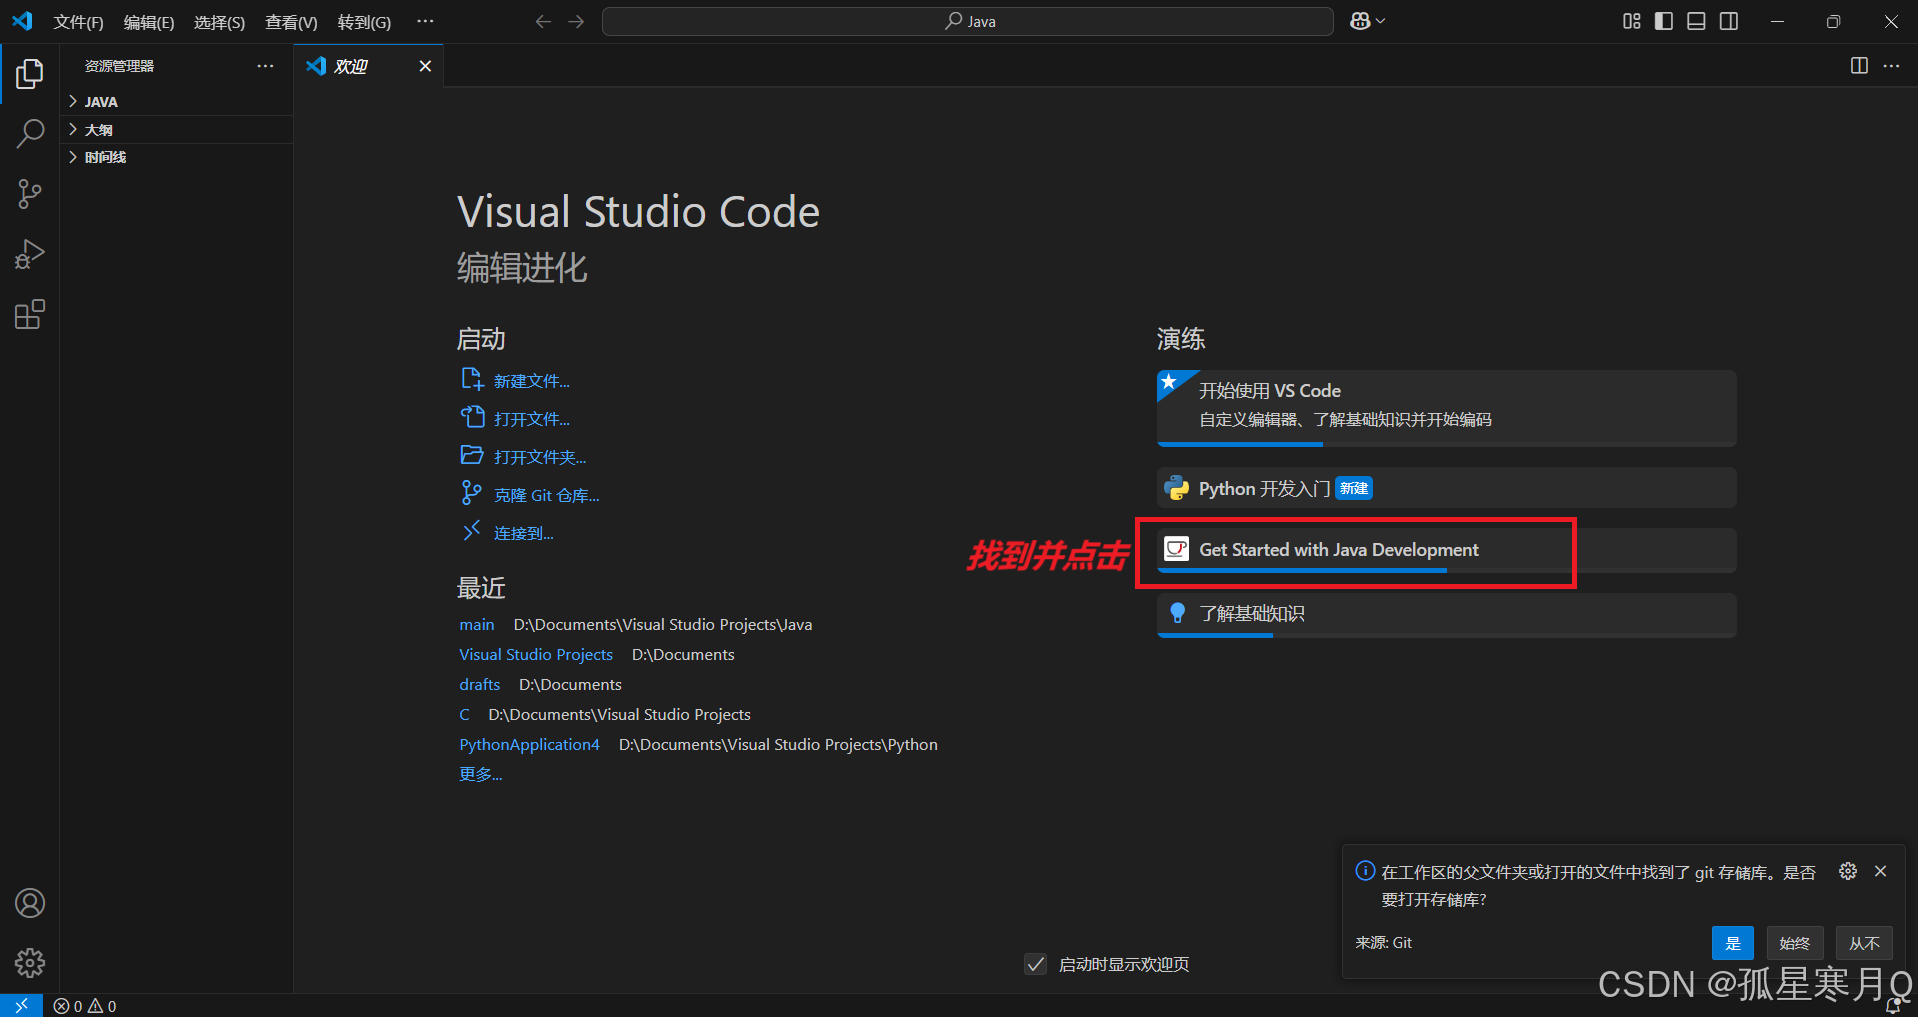Open recent PythonApplication4 project

coord(529,744)
